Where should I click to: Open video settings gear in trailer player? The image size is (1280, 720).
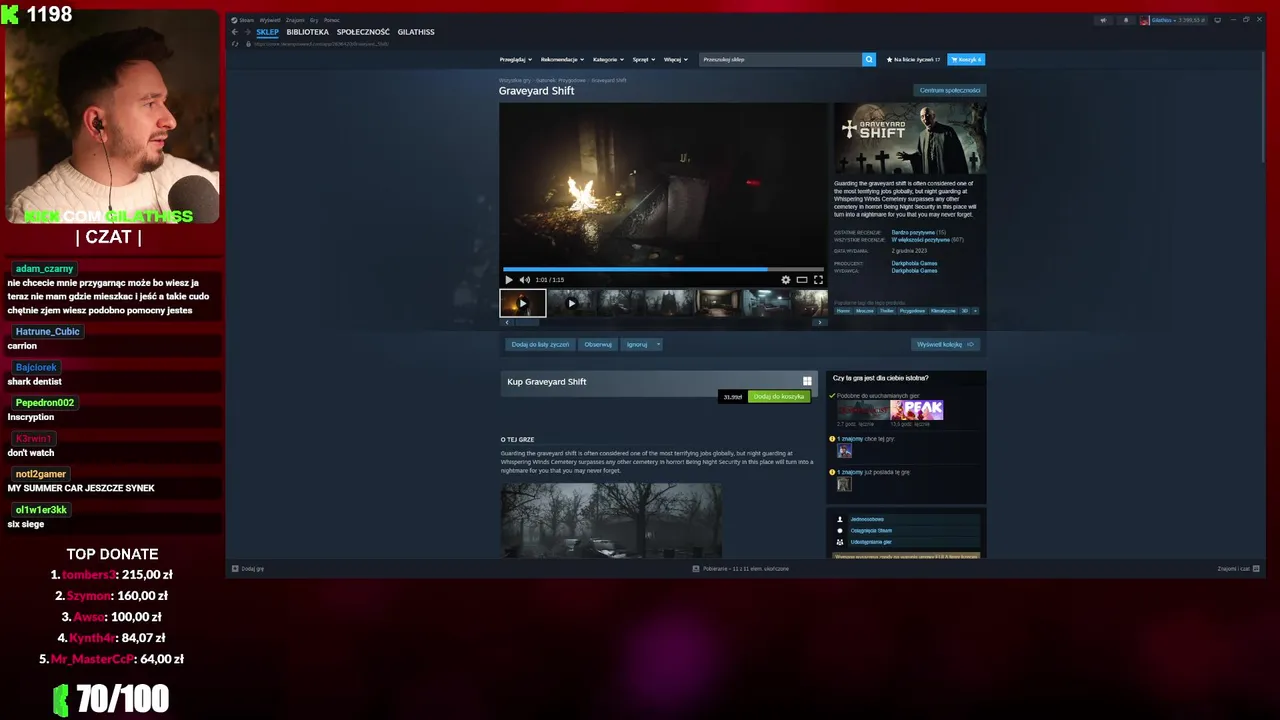click(785, 280)
